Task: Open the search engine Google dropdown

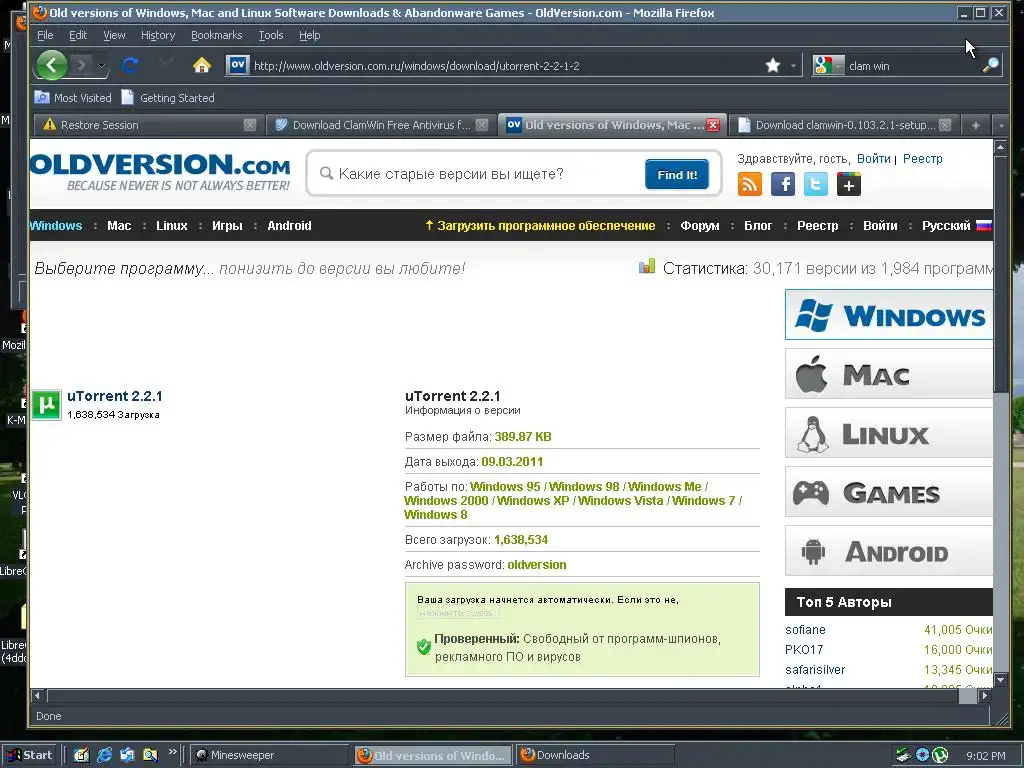Action: point(829,65)
